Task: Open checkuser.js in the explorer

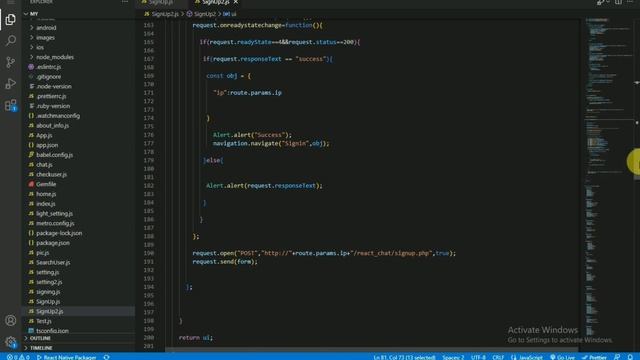Action: pos(51,175)
